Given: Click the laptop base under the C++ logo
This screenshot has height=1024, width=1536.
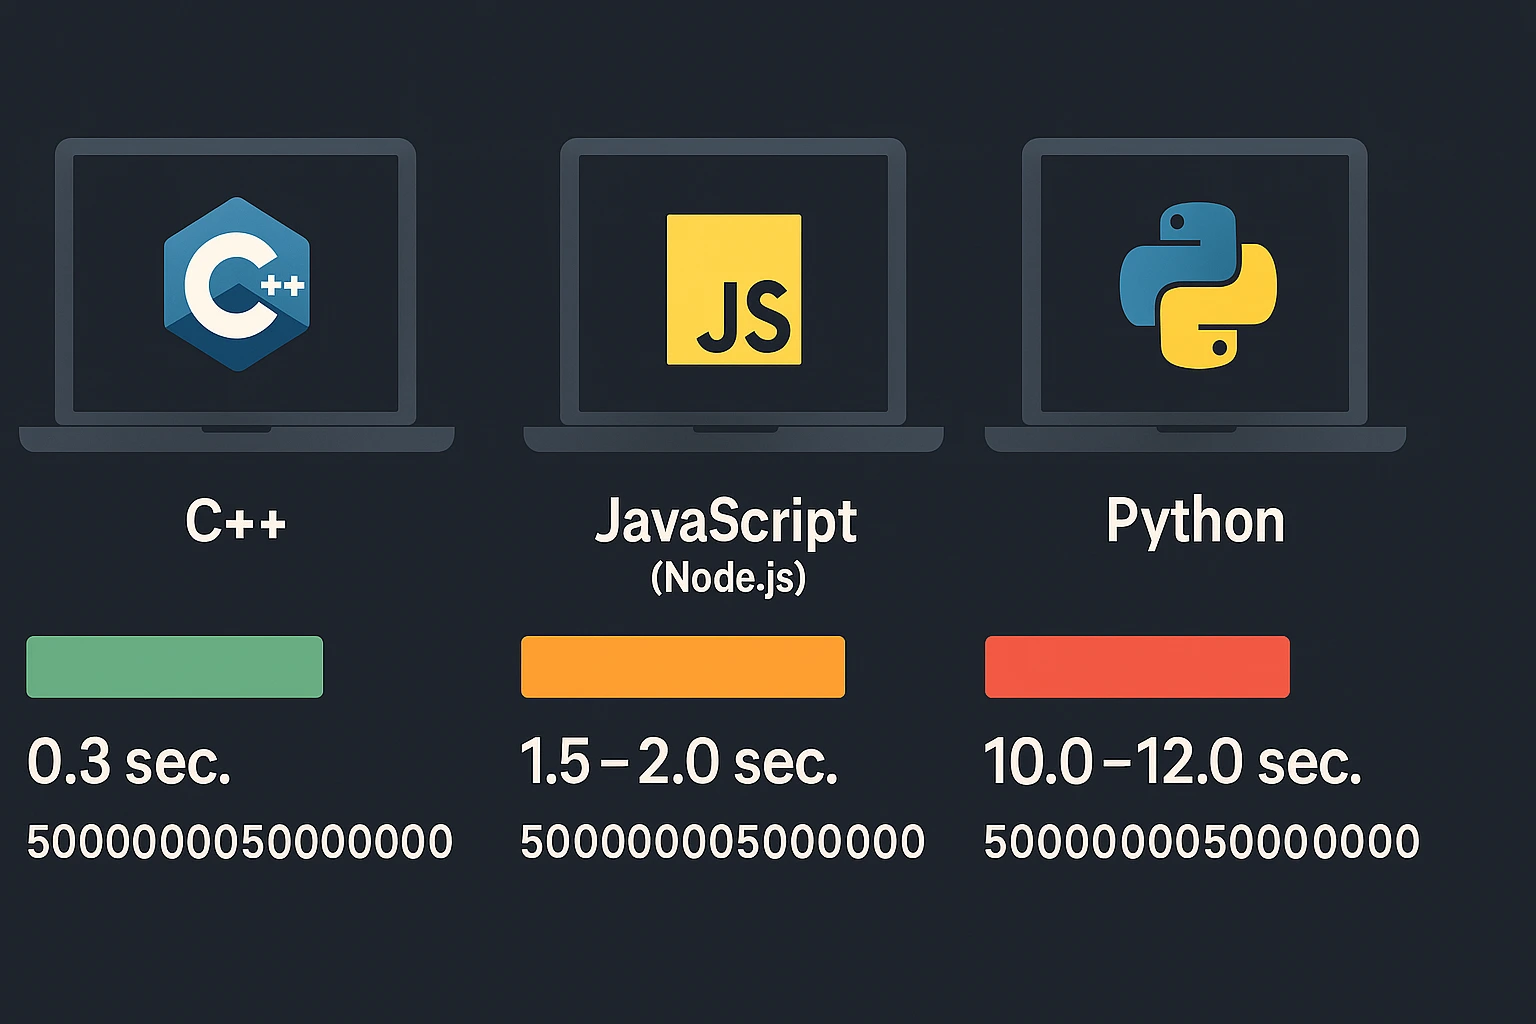Looking at the screenshot, I should click(x=236, y=439).
